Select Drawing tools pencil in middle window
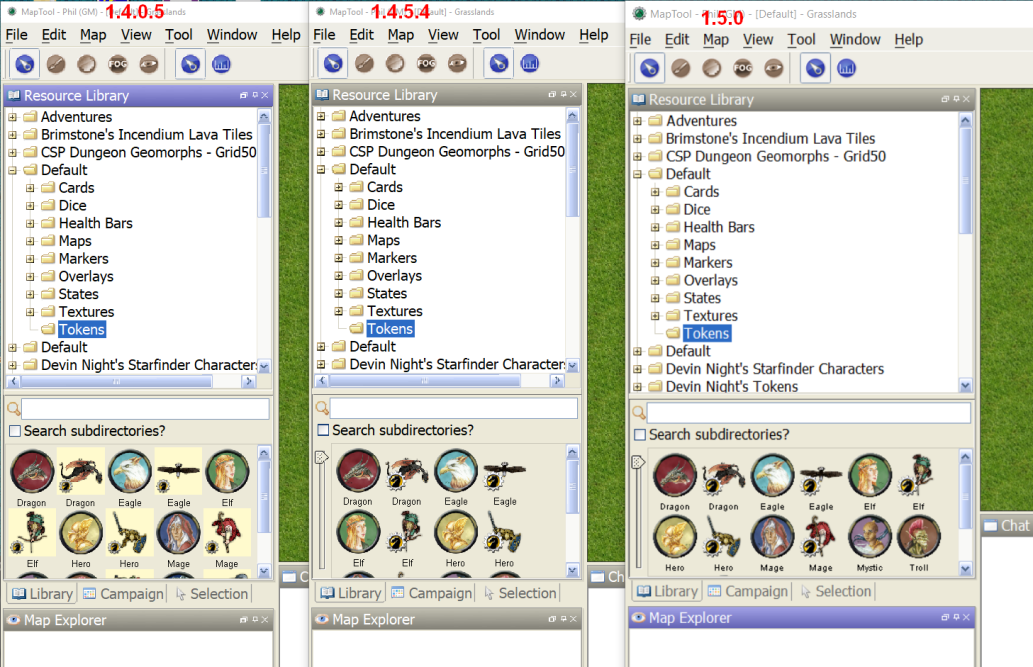This screenshot has height=667, width=1033. click(364, 64)
